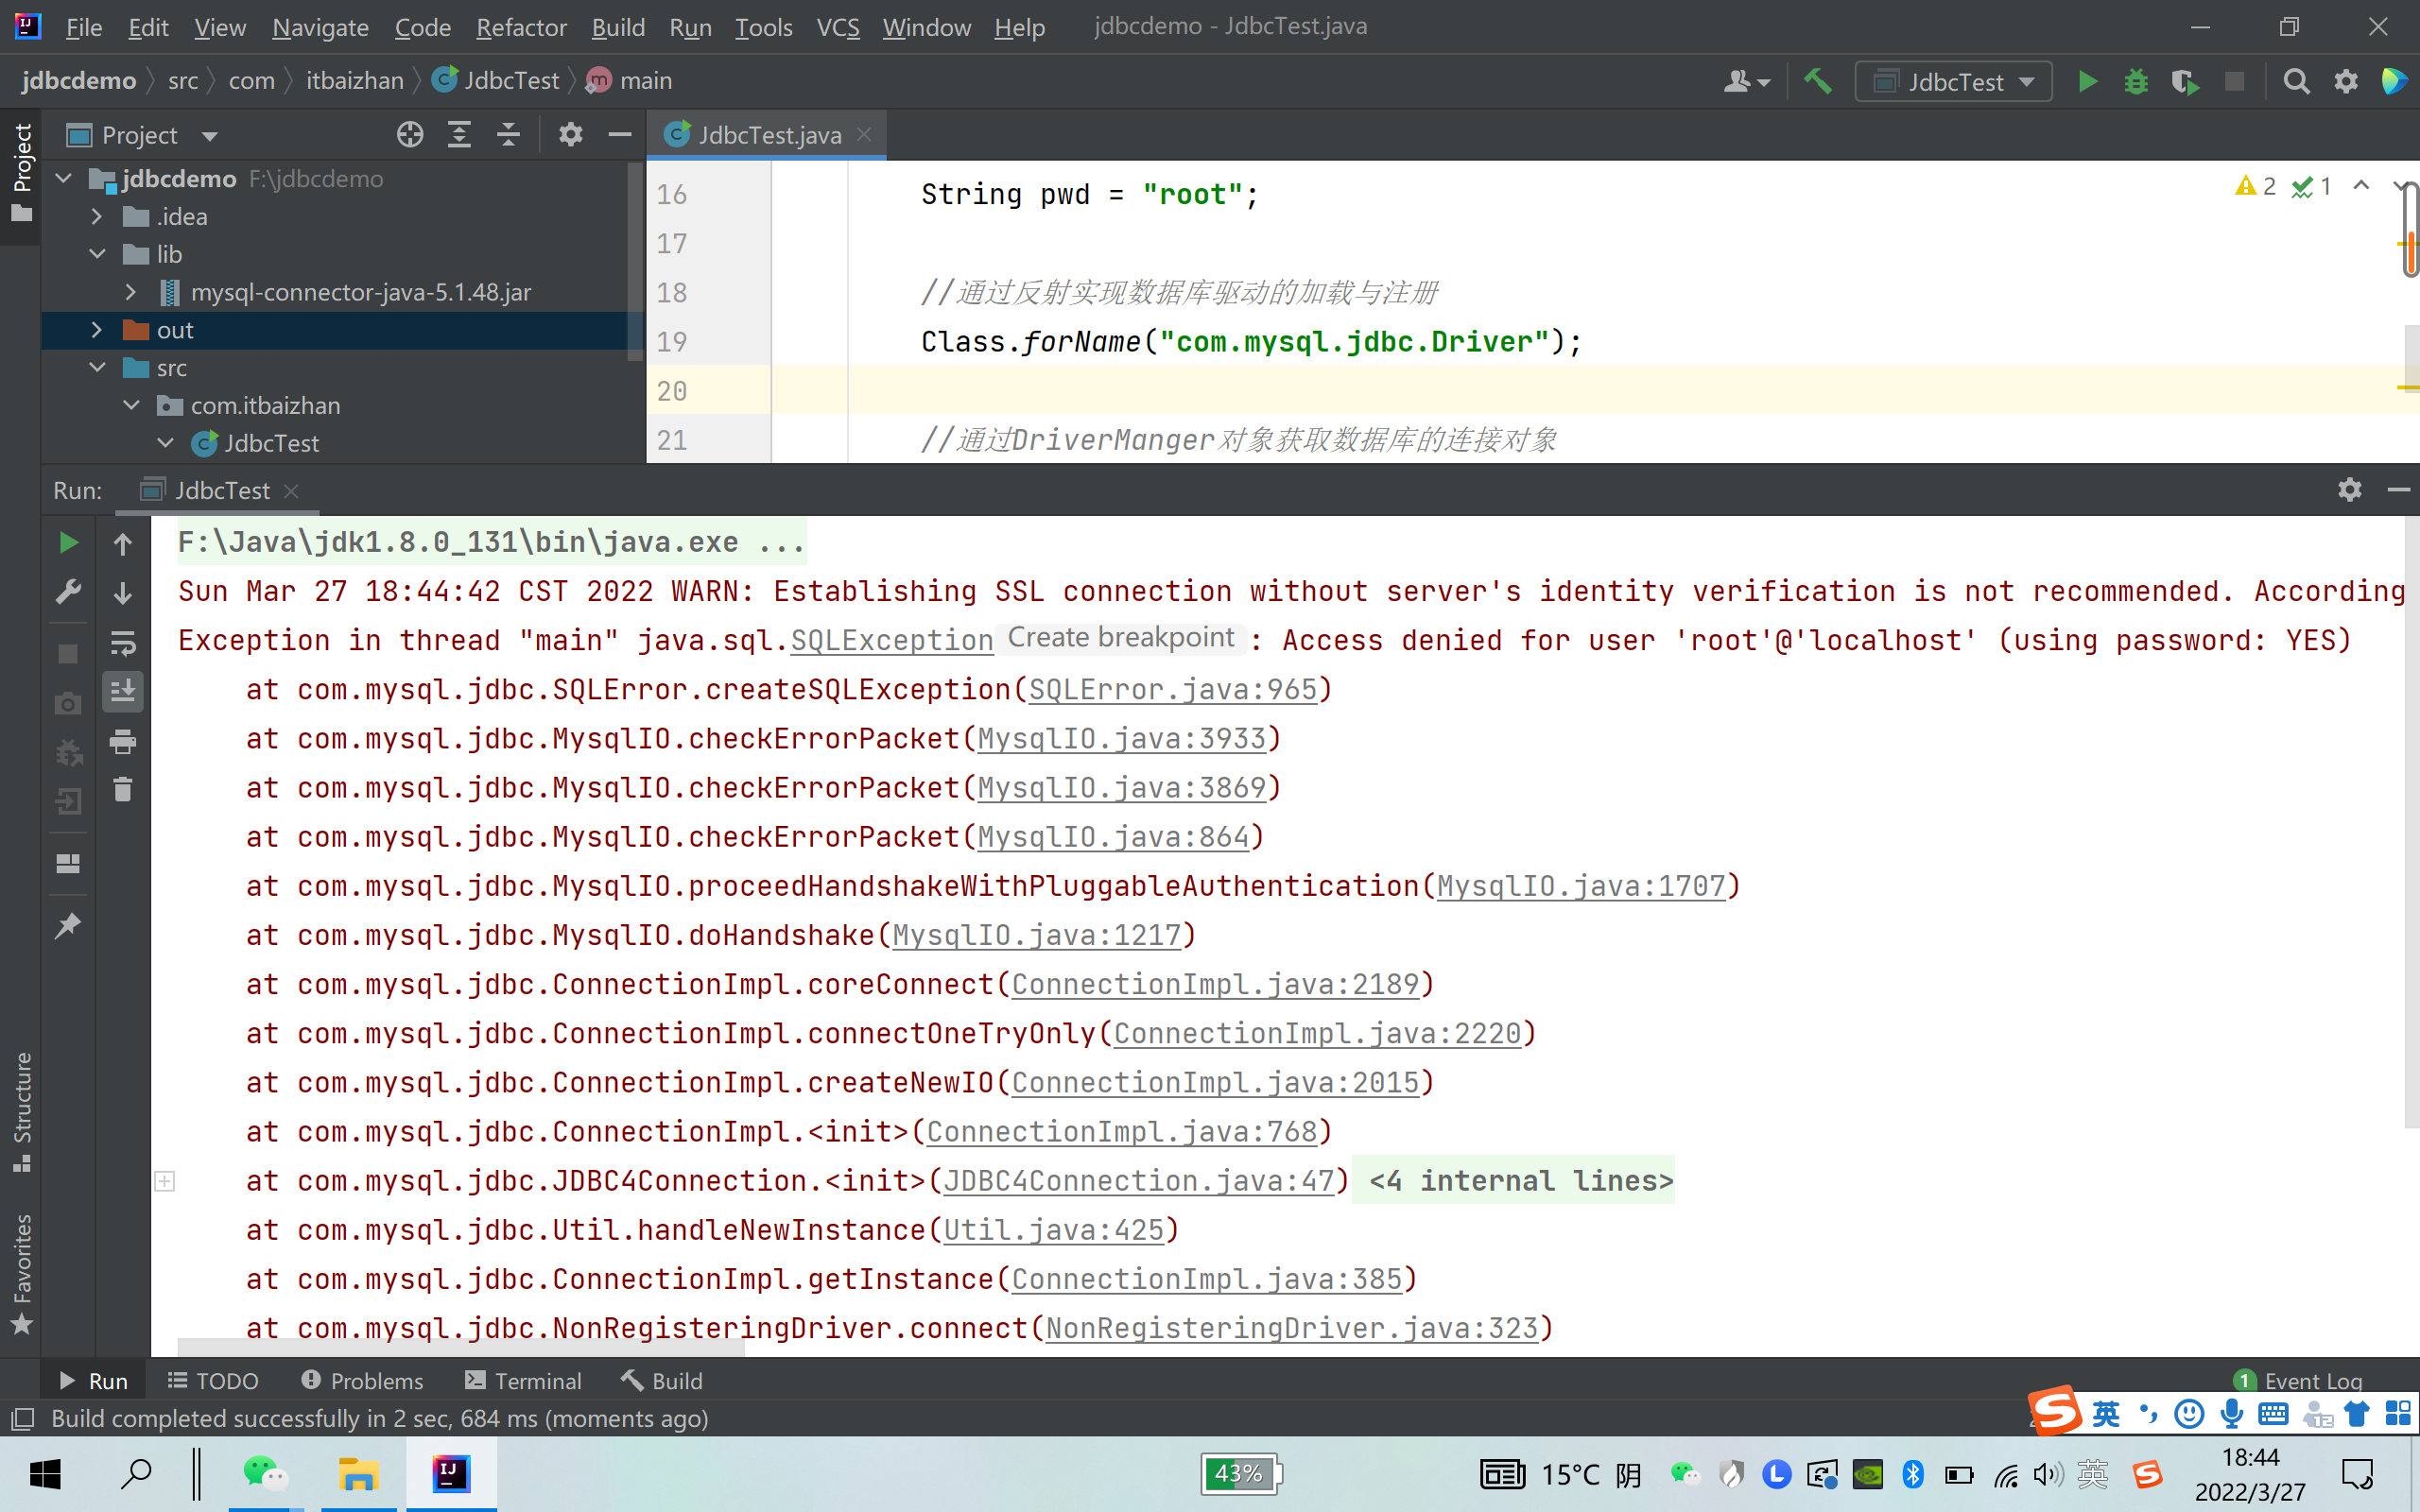Screen dimensions: 2420x1512
Task: Click down the stack trace arrow
Action: (x=123, y=593)
